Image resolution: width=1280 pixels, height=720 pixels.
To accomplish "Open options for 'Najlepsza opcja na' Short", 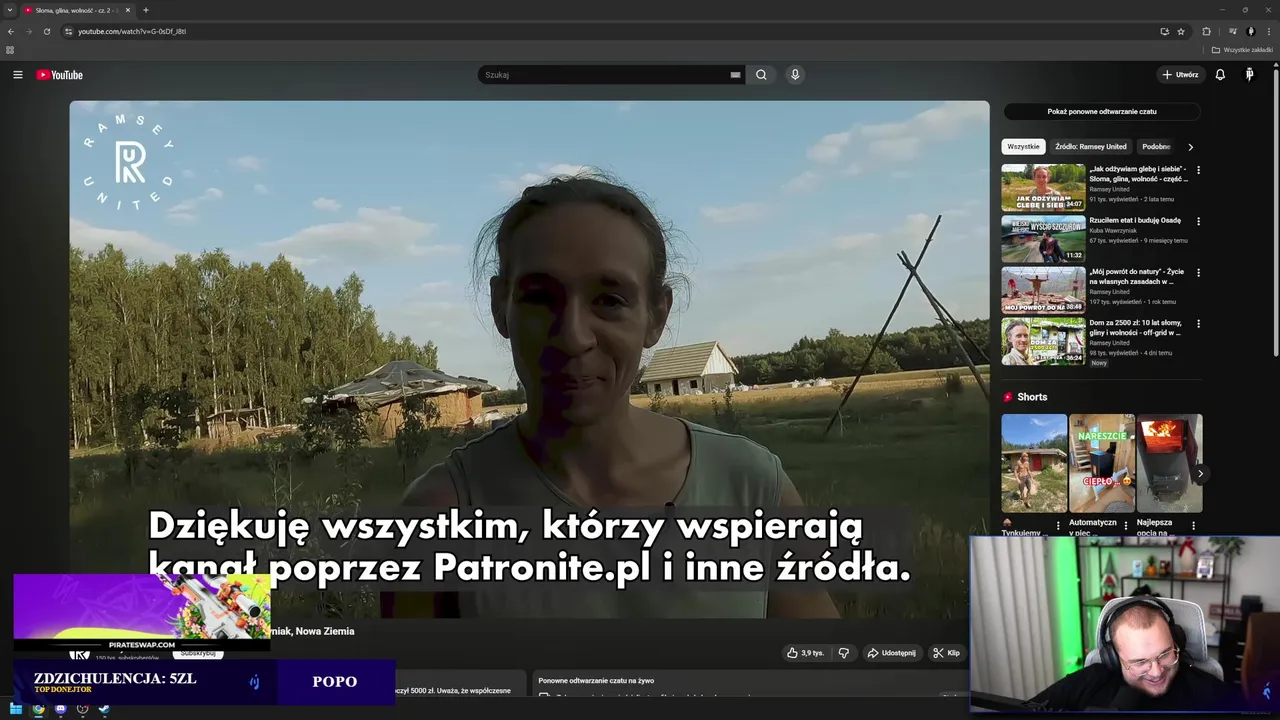I will (x=1193, y=525).
